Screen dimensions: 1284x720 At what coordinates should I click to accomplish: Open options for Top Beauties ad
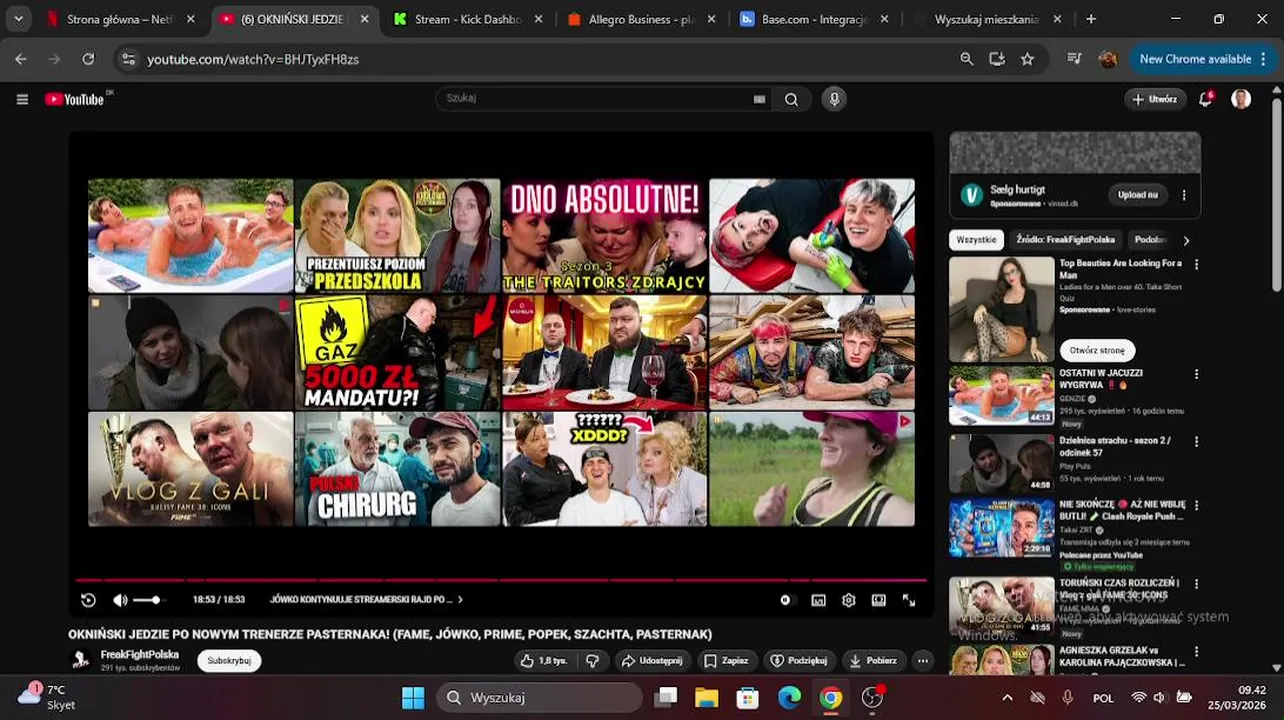1196,265
